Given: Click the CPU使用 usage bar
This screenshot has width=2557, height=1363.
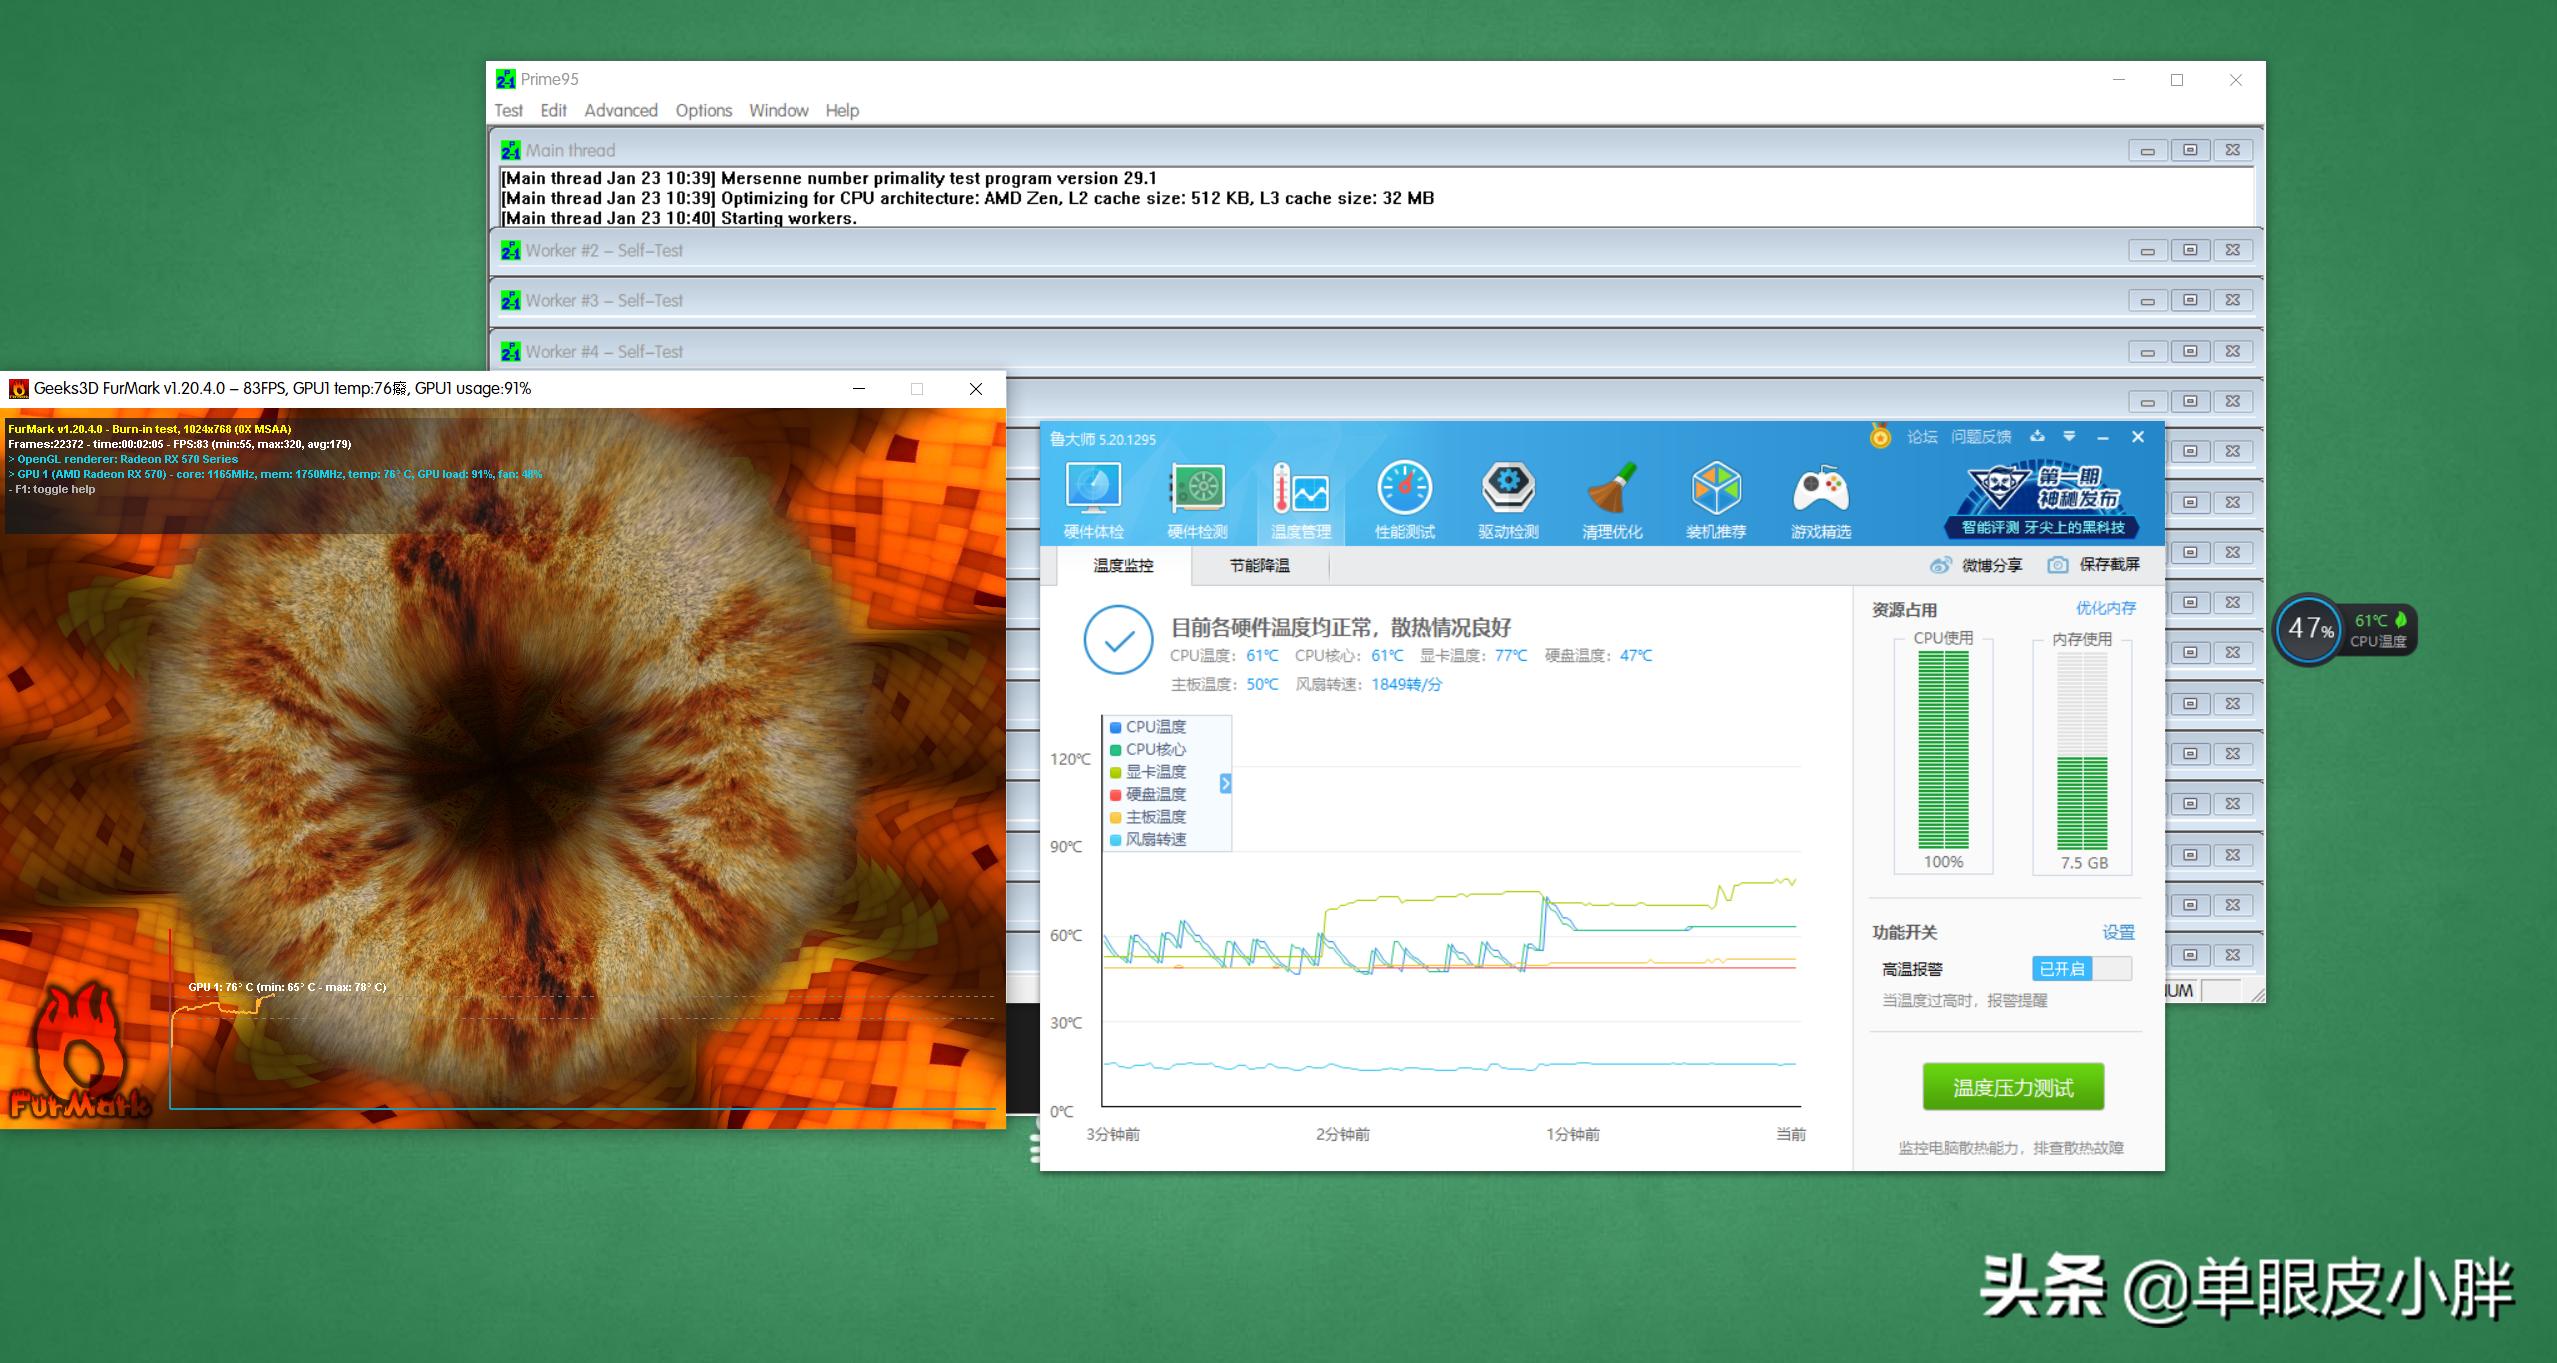Looking at the screenshot, I should [x=1943, y=750].
